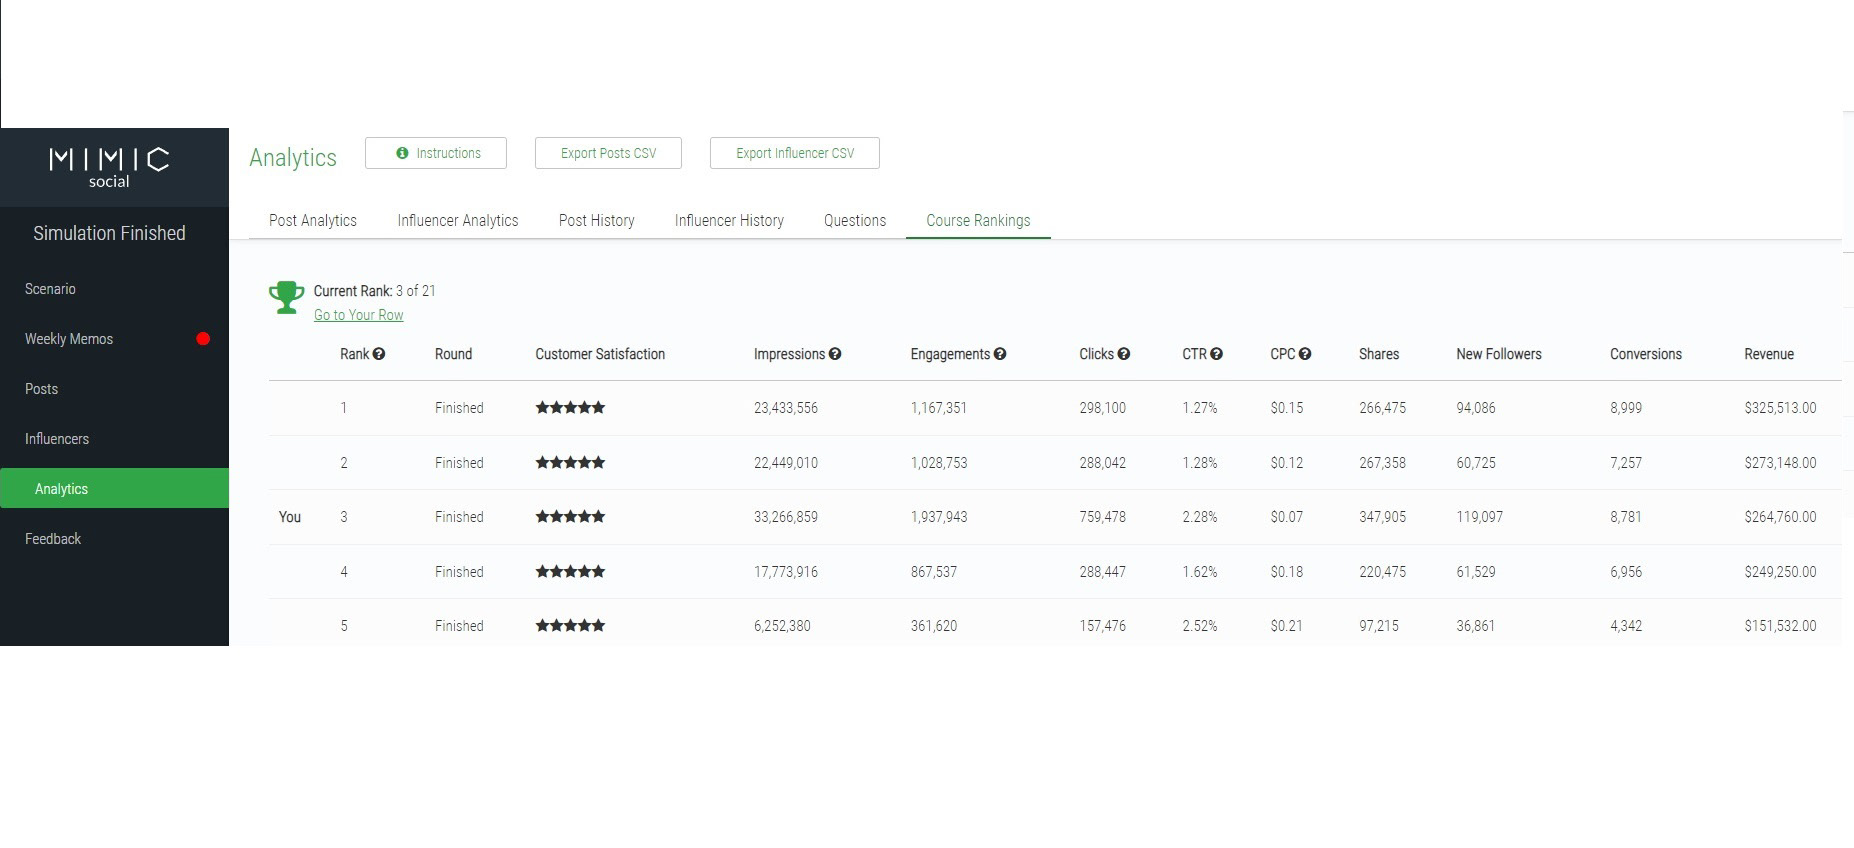Viewport: 1854px width, 848px height.
Task: Click the CTR help question icon
Action: coord(1216,354)
